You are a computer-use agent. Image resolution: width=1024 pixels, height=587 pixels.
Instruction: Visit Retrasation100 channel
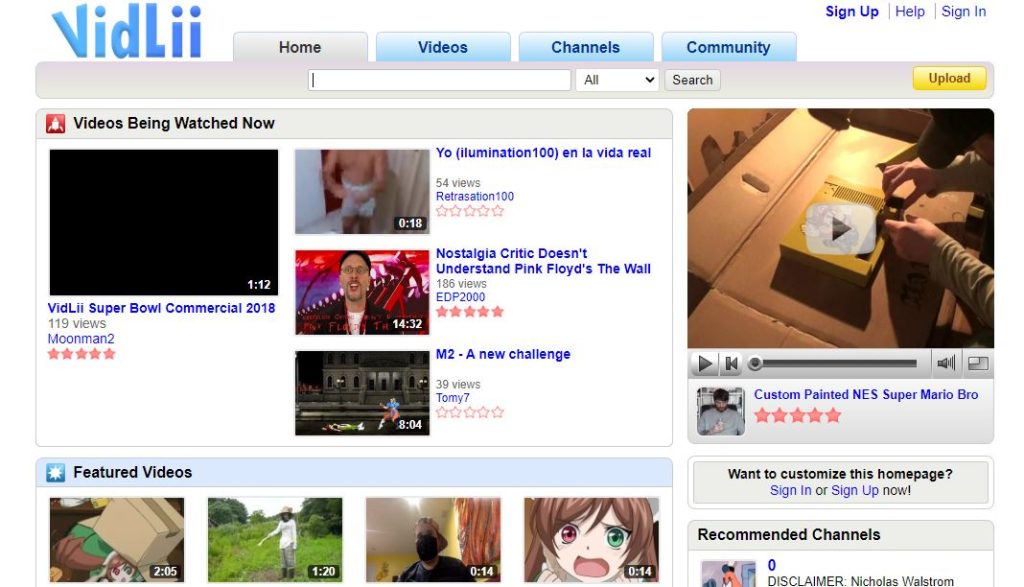pyautogui.click(x=475, y=197)
